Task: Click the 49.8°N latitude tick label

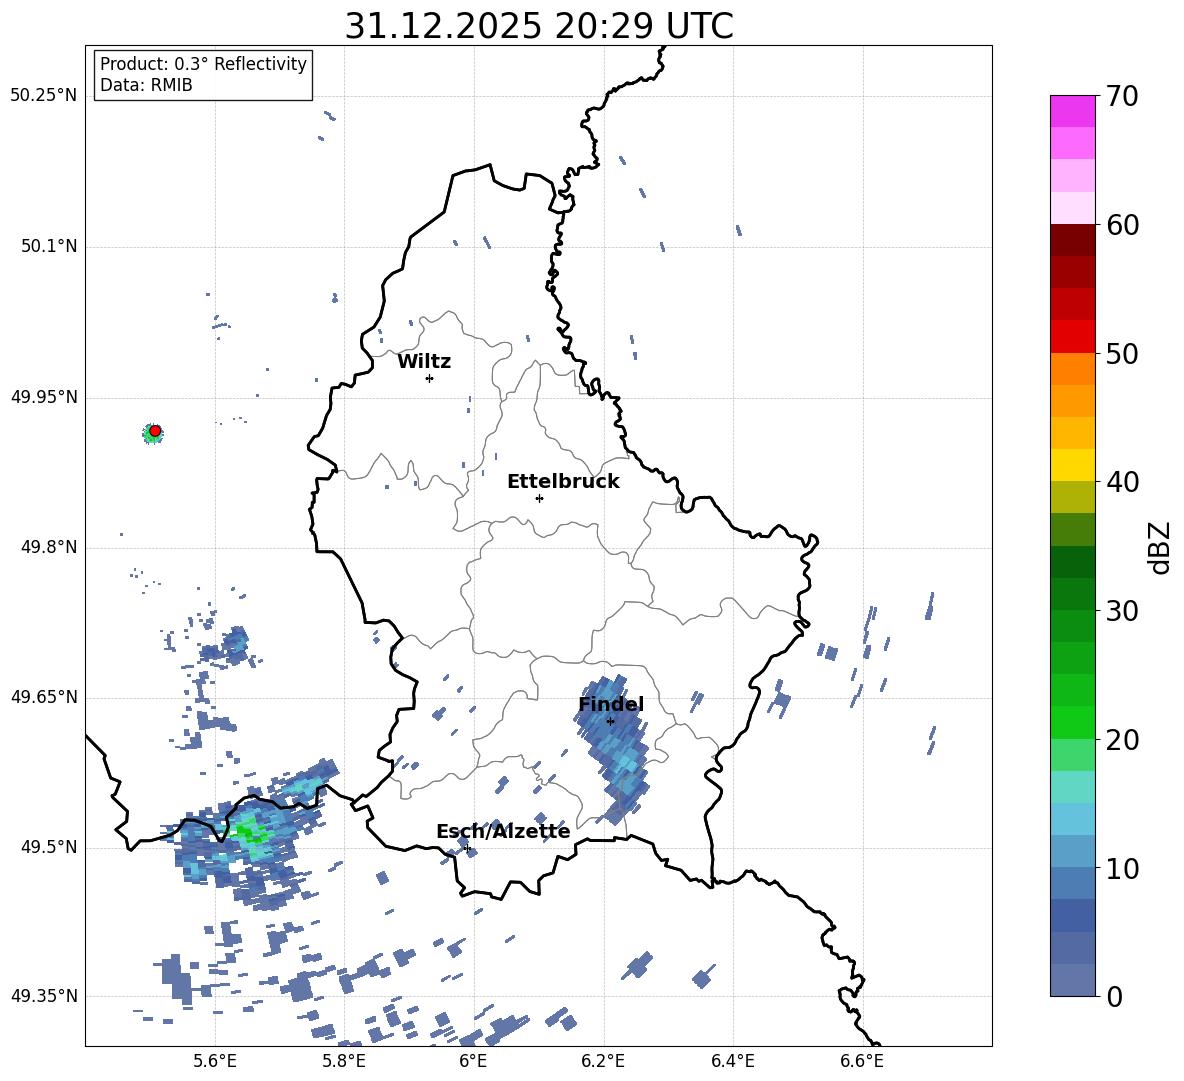Action: 48,547
